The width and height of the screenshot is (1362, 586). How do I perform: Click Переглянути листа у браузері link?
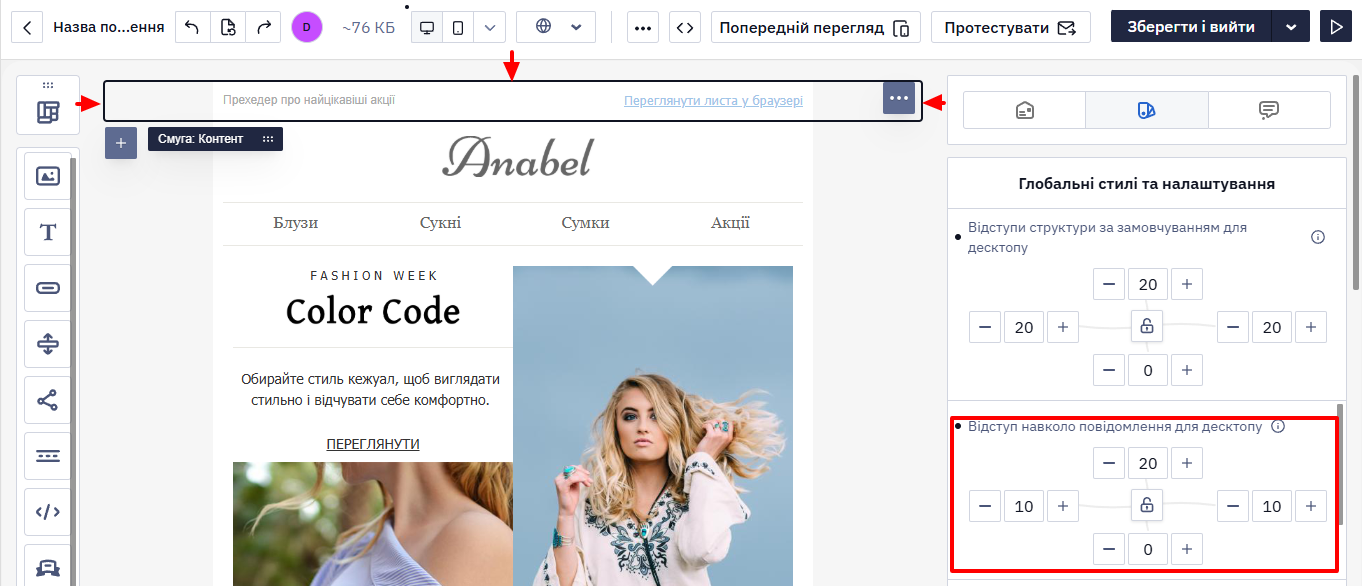point(713,100)
